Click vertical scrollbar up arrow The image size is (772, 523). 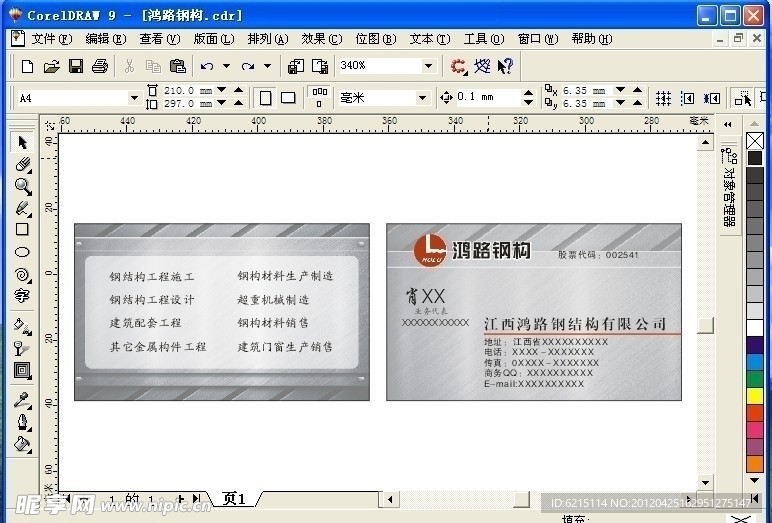705,143
